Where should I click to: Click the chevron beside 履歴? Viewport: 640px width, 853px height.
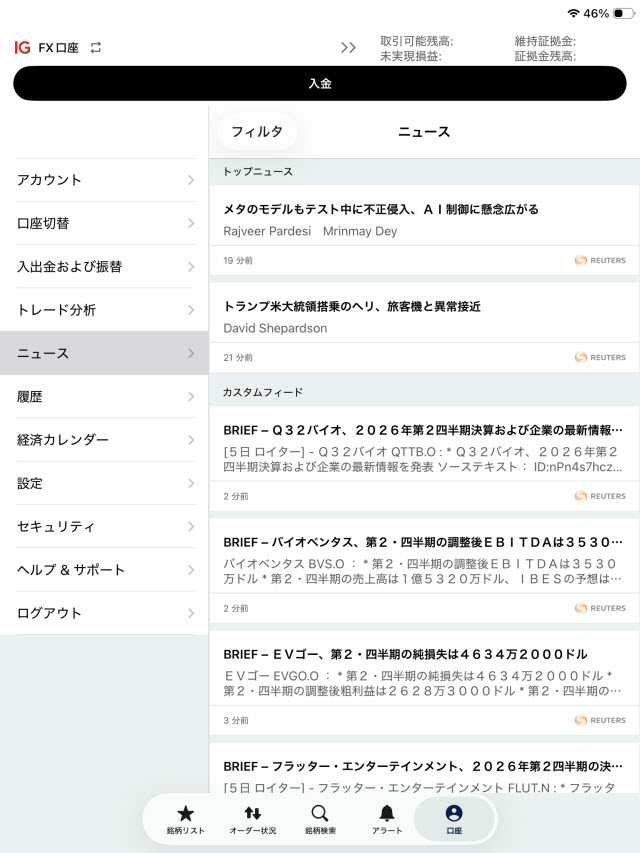[190, 397]
